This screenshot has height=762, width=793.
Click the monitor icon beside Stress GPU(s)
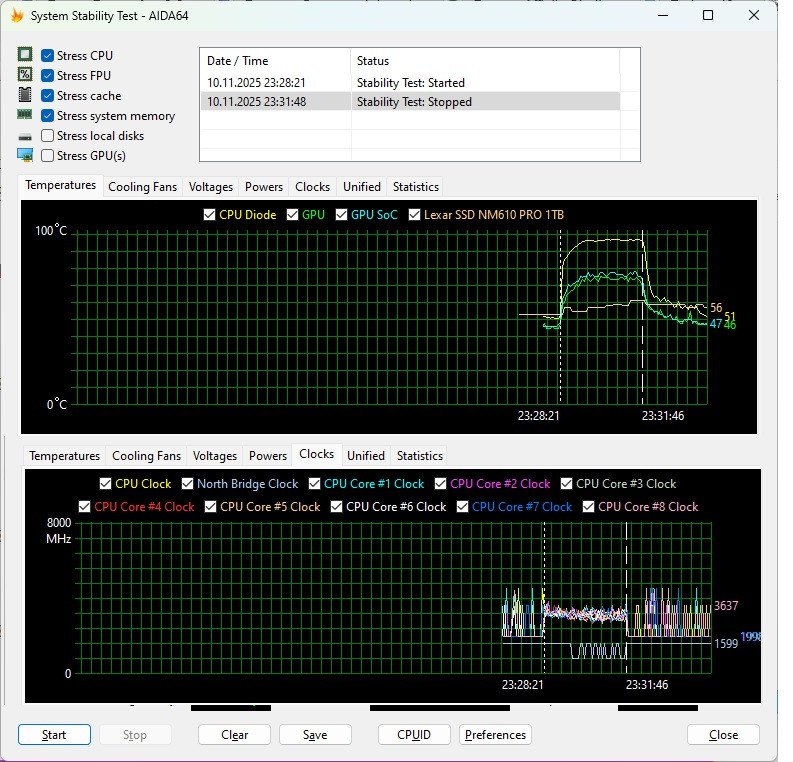pyautogui.click(x=25, y=155)
